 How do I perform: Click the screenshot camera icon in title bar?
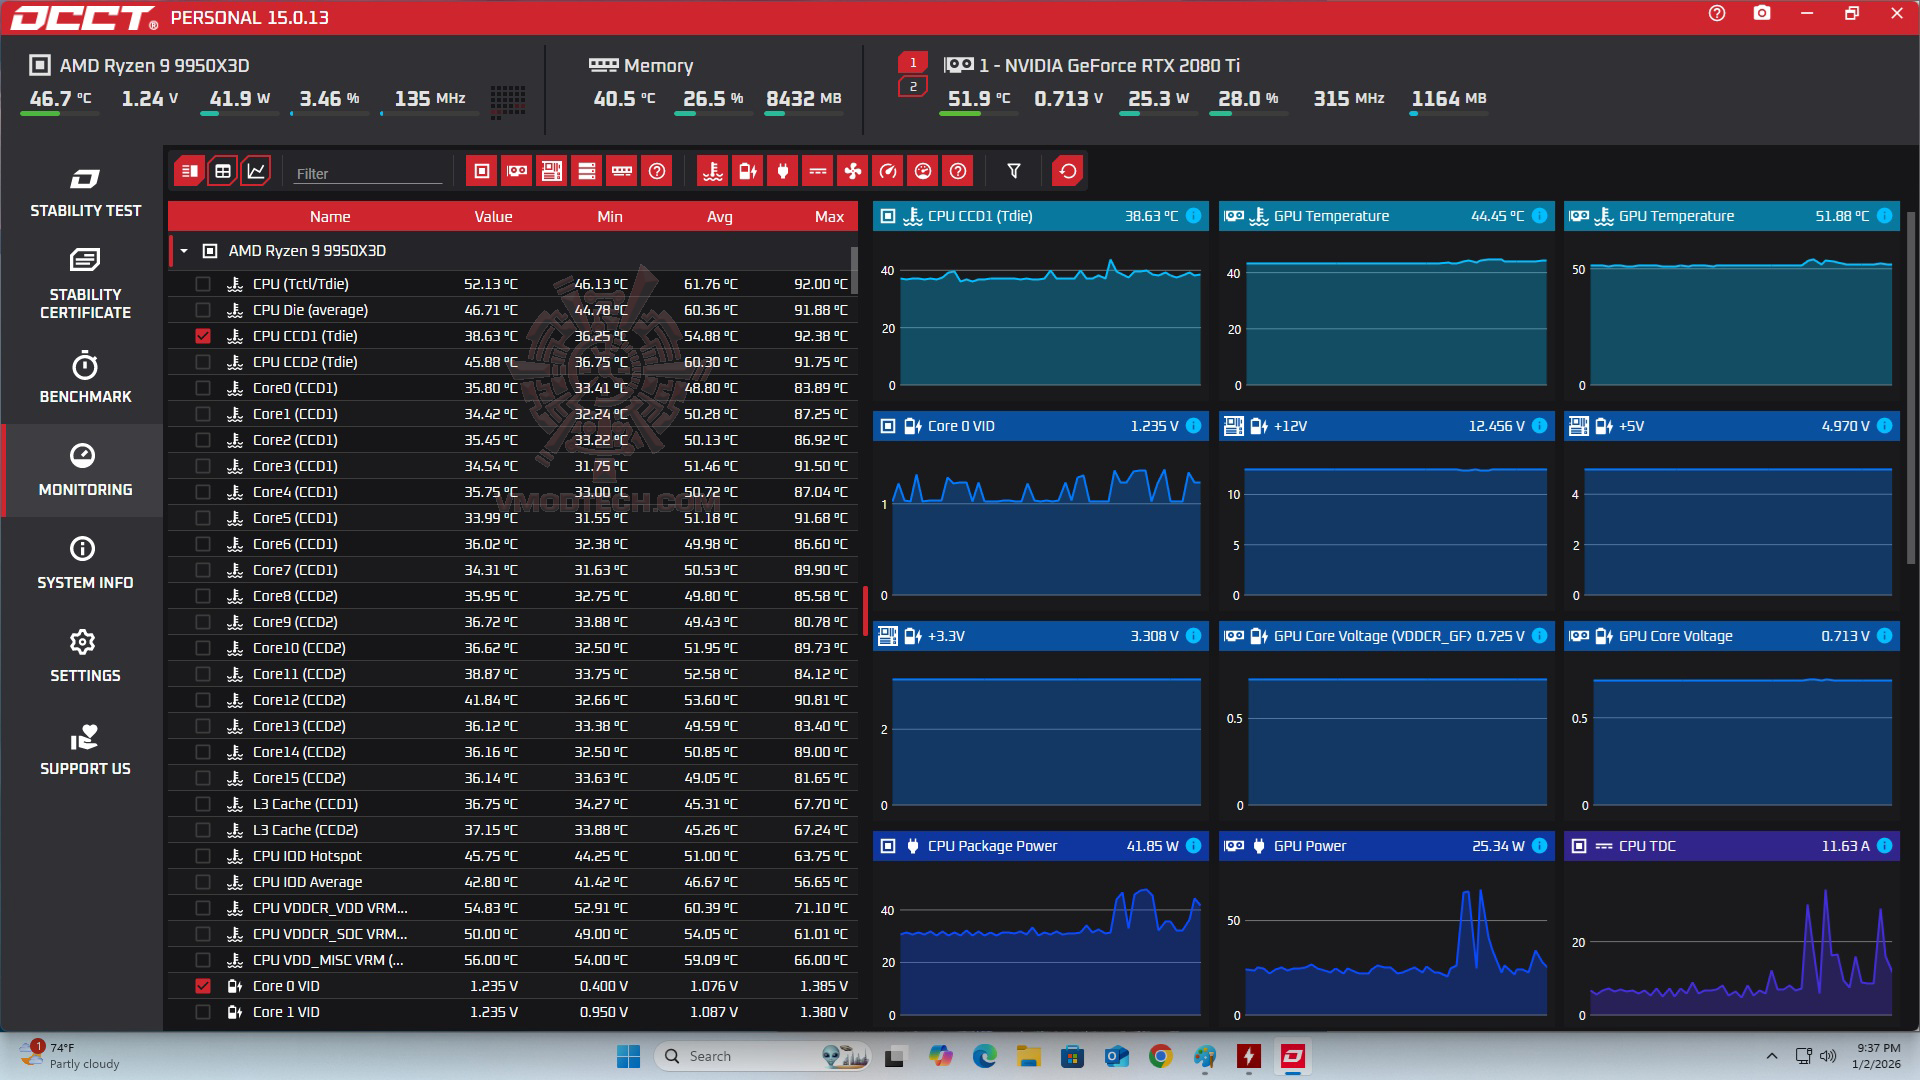(1762, 14)
